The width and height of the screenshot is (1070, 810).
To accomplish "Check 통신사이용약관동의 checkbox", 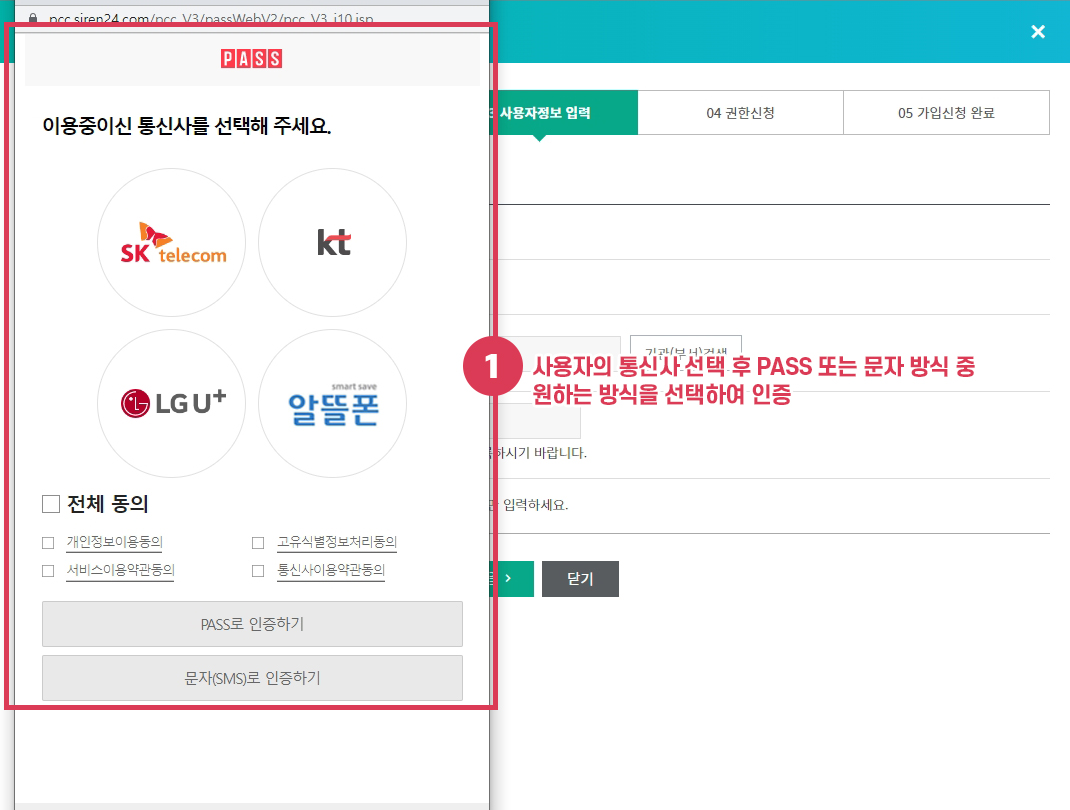I will [258, 571].
